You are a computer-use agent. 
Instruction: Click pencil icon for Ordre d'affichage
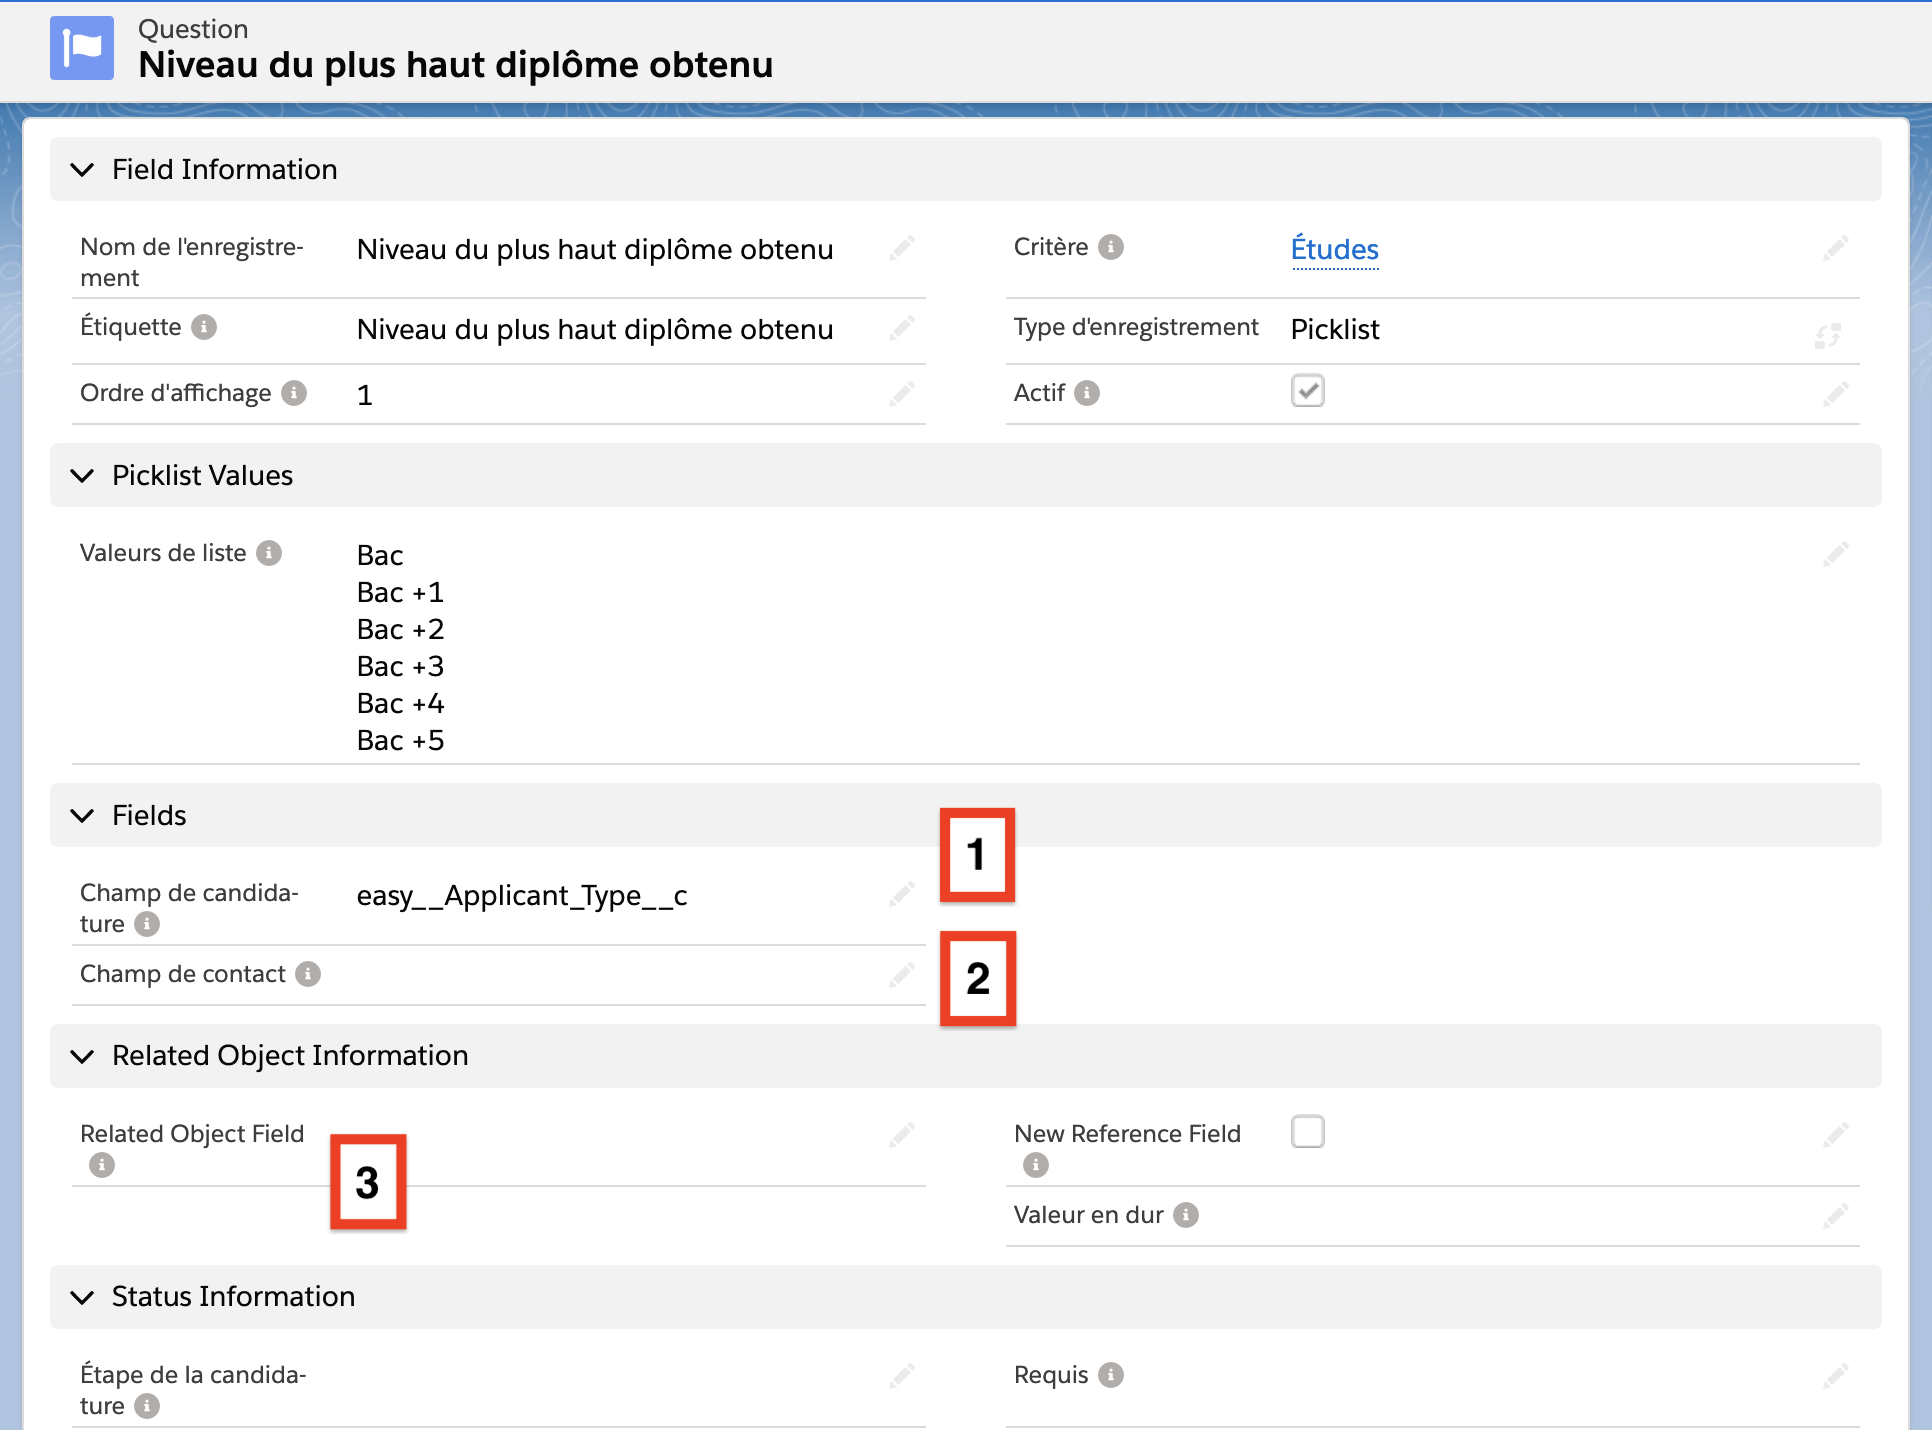(x=902, y=394)
